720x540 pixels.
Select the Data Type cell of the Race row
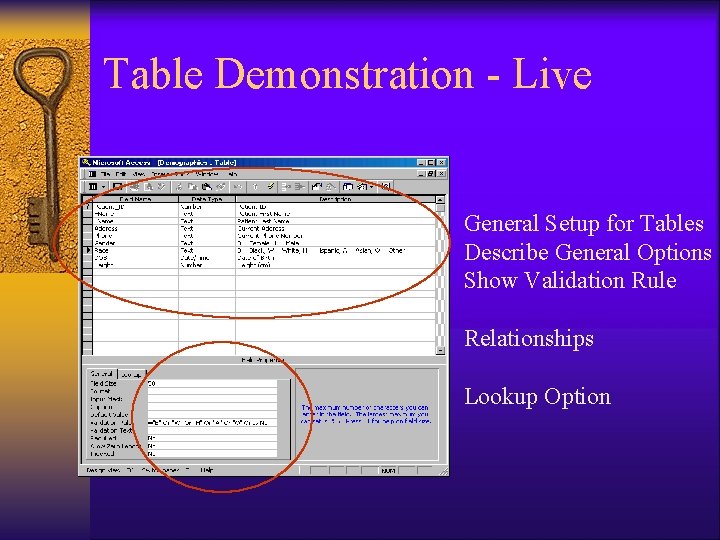(x=207, y=250)
